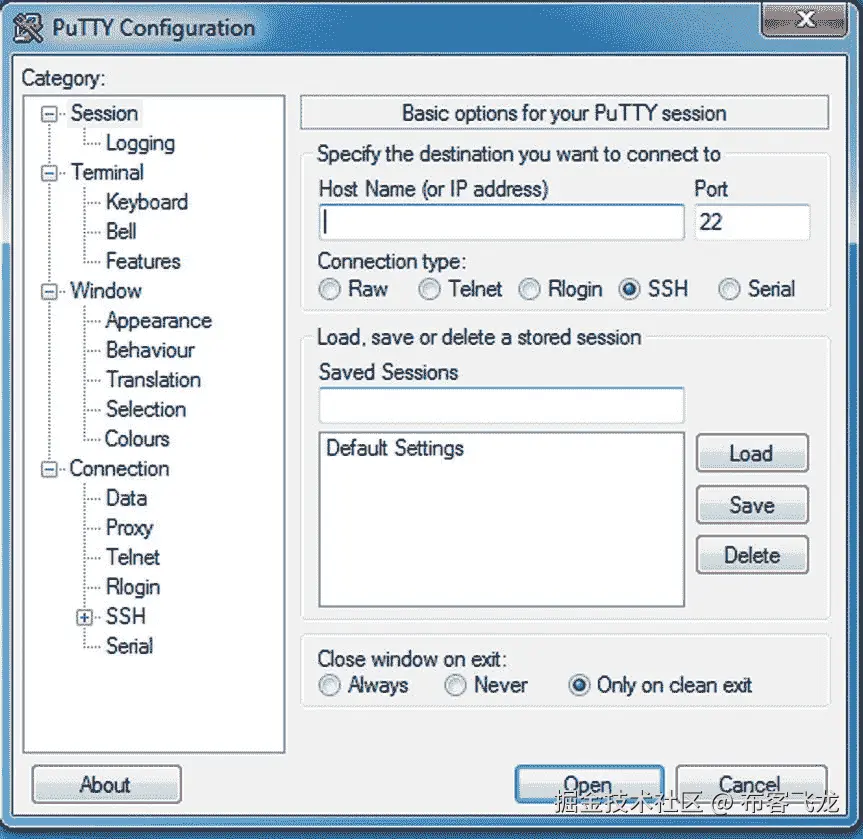863x839 pixels.
Task: Select Never for close window on exit
Action: (455, 685)
